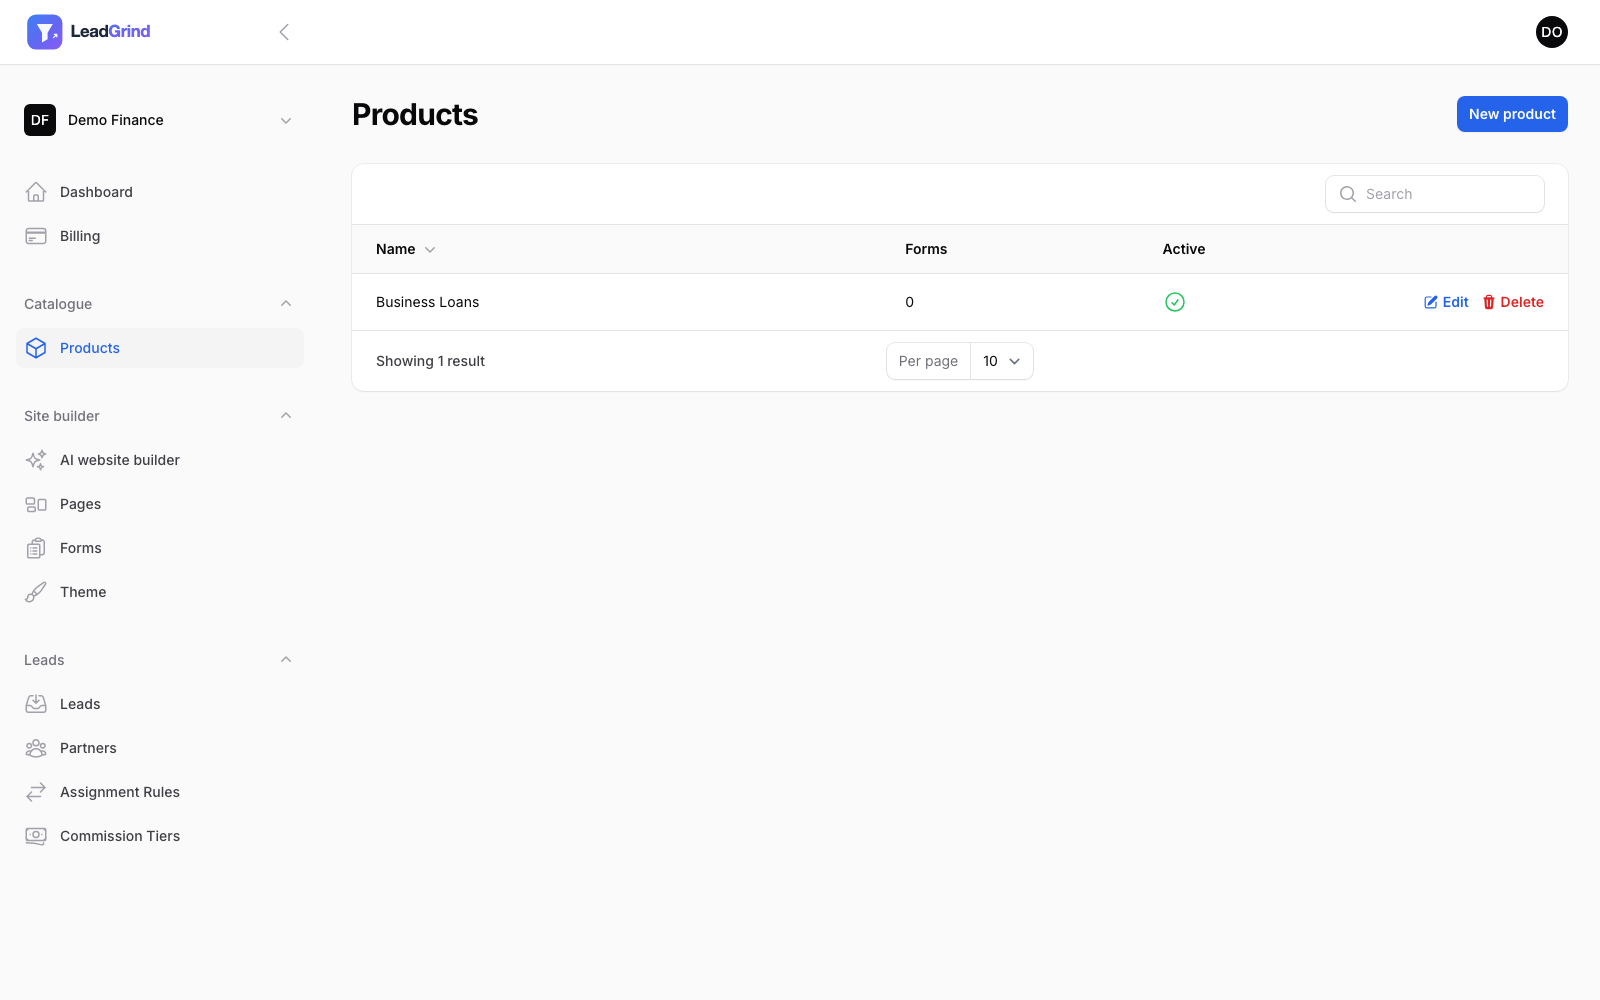This screenshot has height=1000, width=1600.
Task: Collapse sidebar with the back chevron
Action: 284,32
